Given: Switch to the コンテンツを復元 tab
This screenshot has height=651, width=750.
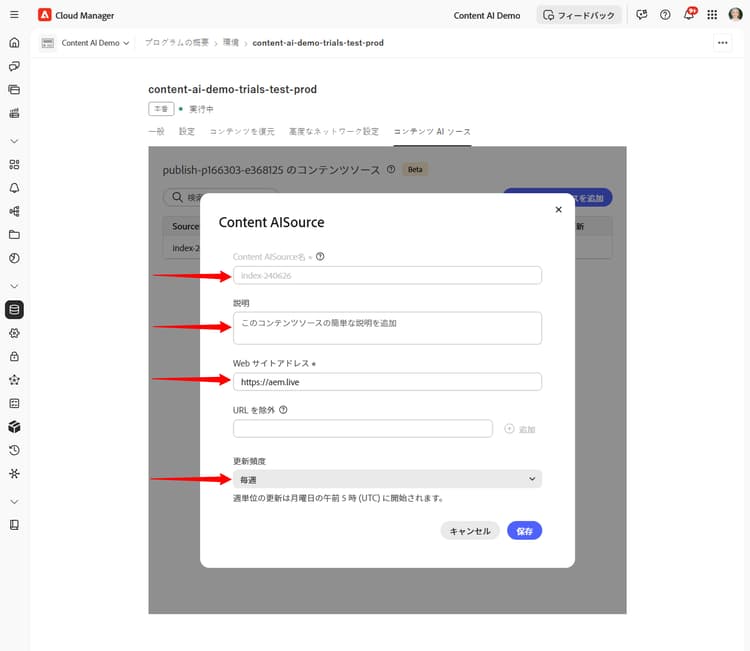Looking at the screenshot, I should [x=242, y=132].
